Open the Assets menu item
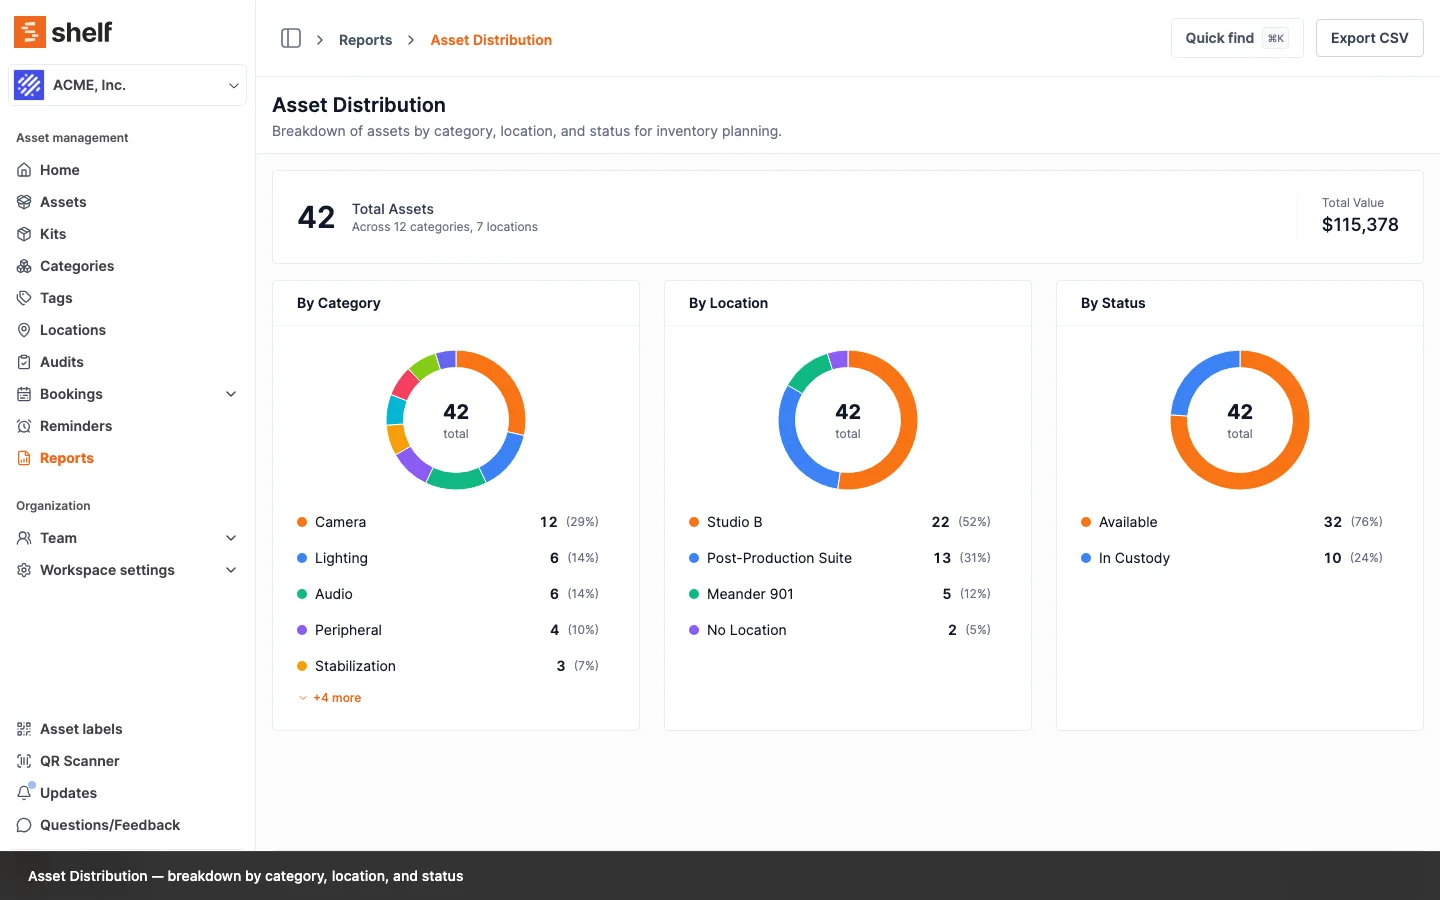Screen dimensions: 1440x900 pos(63,202)
